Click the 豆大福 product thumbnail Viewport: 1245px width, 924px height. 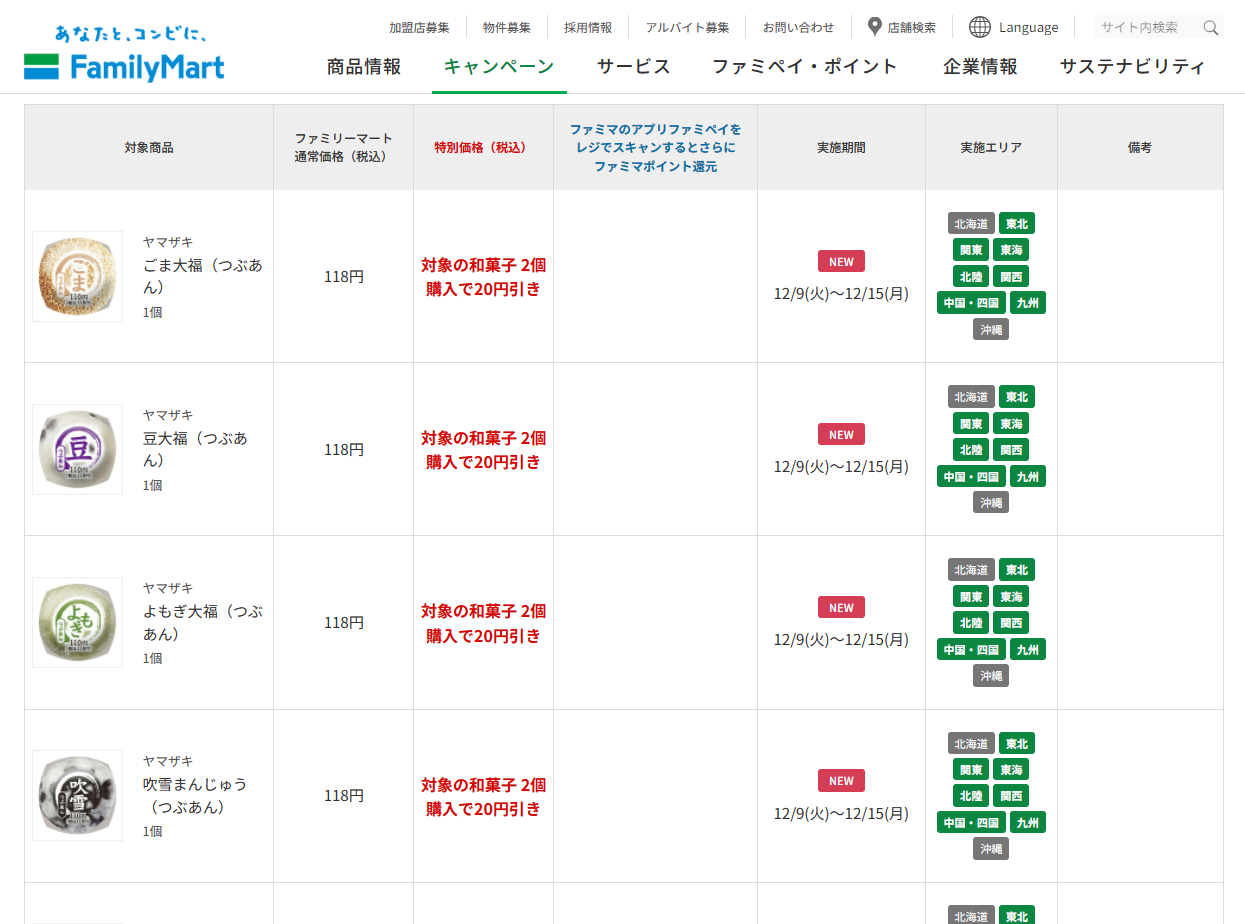[77, 450]
